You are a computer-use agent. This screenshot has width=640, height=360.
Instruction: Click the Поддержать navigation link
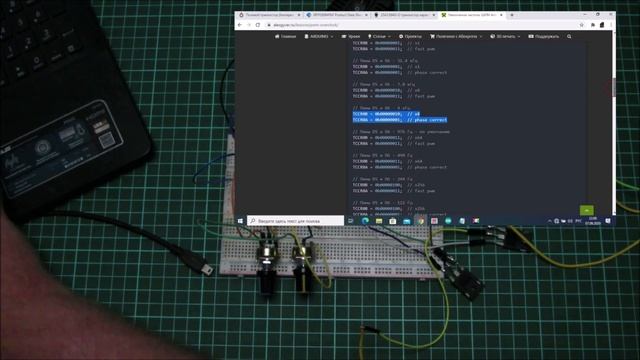544,36
